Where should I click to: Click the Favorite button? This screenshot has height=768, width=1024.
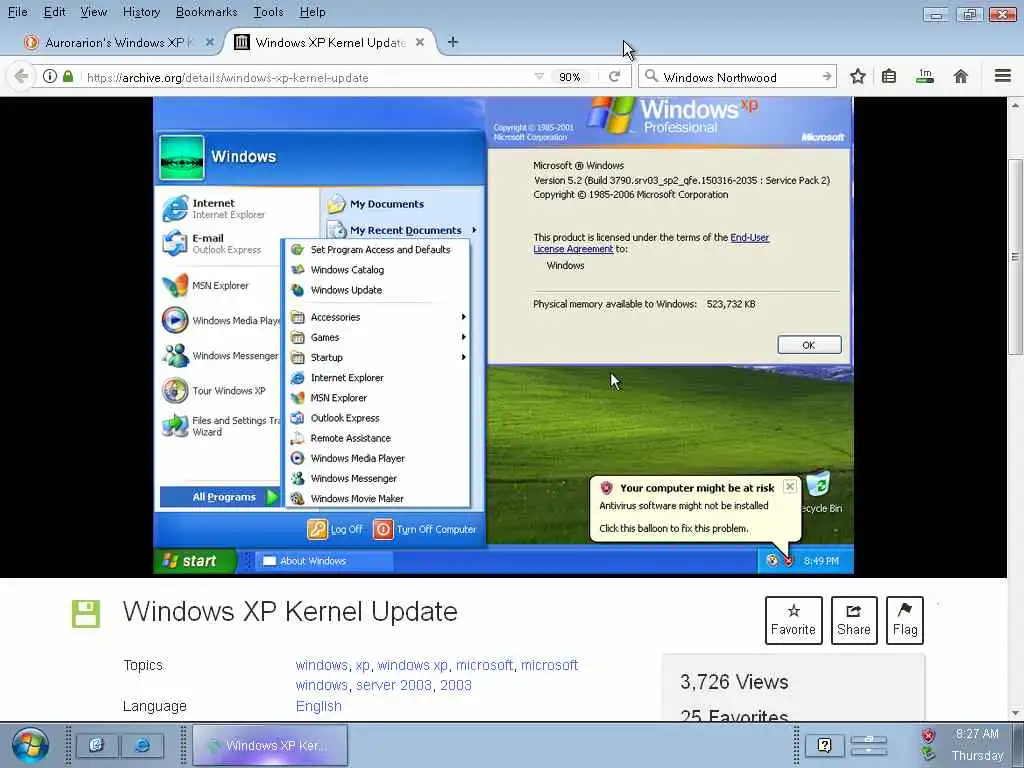(x=793, y=620)
